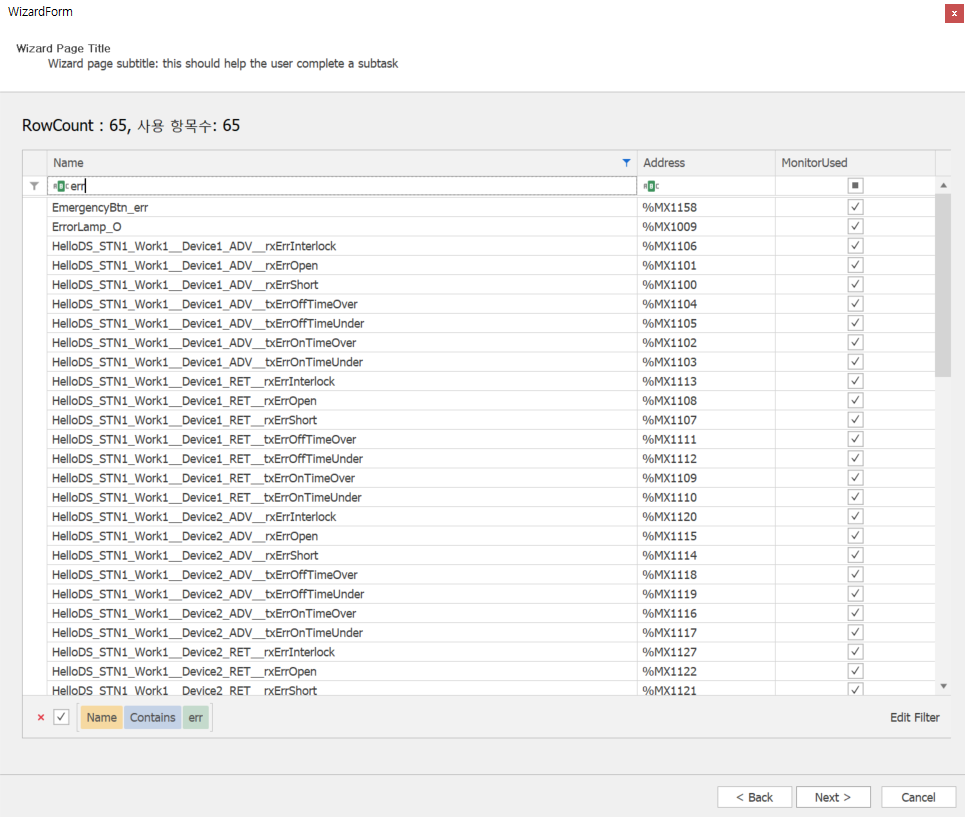Screen dimensions: 965x817
Task: Click the filter row funnel icon
Action: tap(34, 186)
